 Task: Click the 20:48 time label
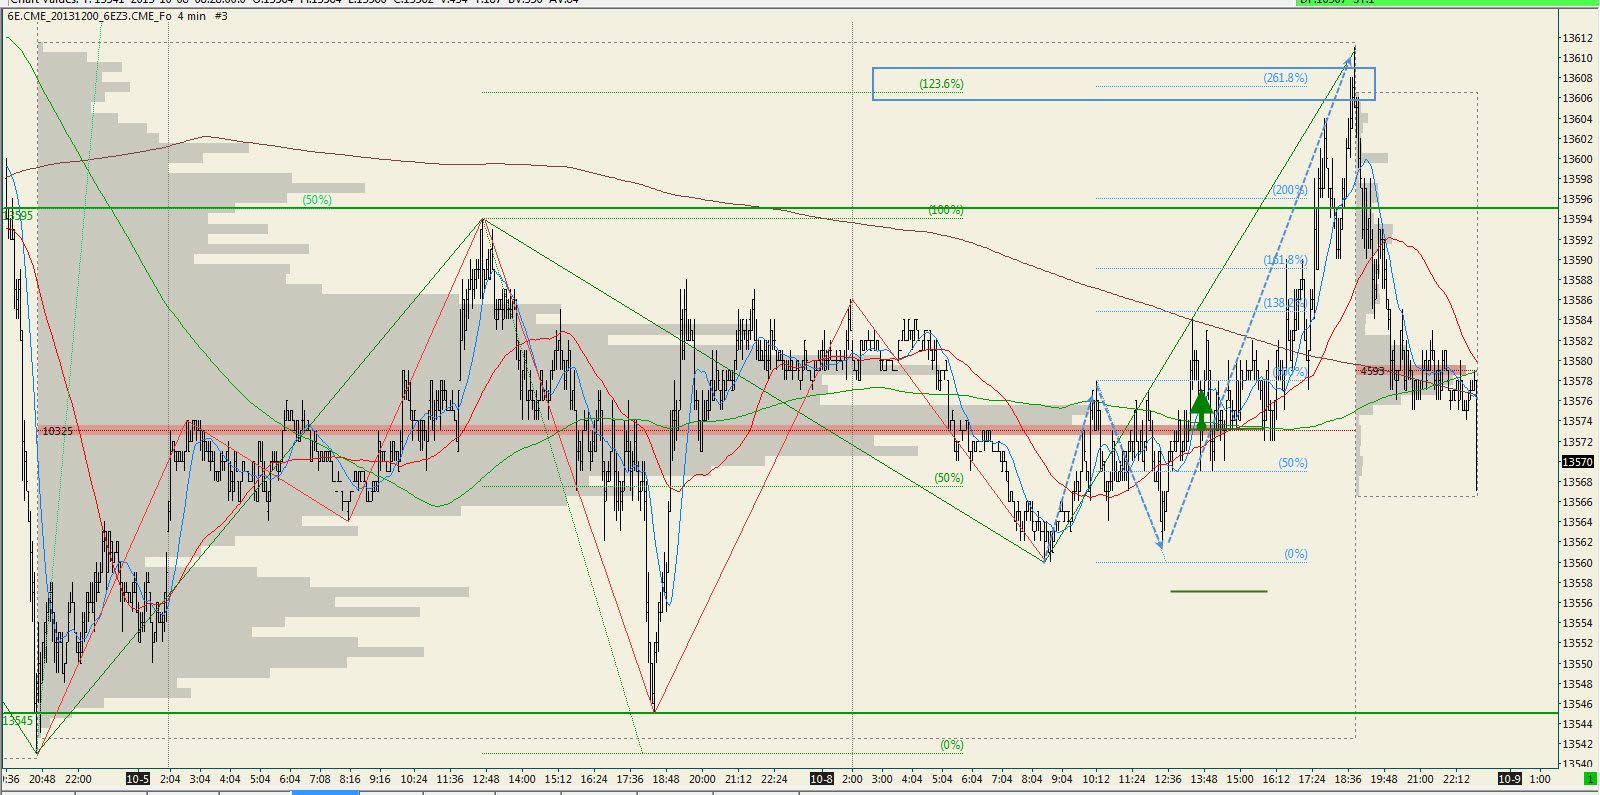point(42,779)
